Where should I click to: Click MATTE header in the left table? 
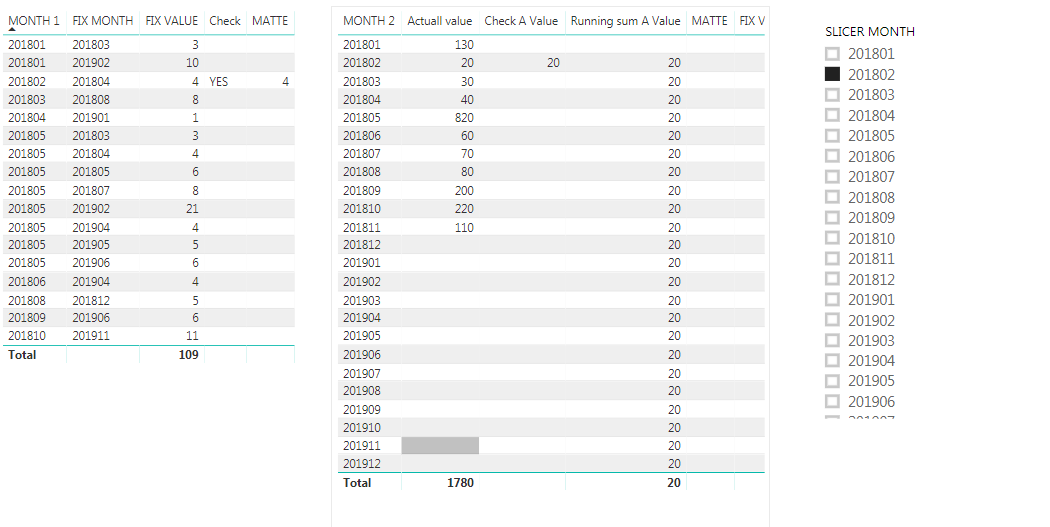tap(270, 21)
